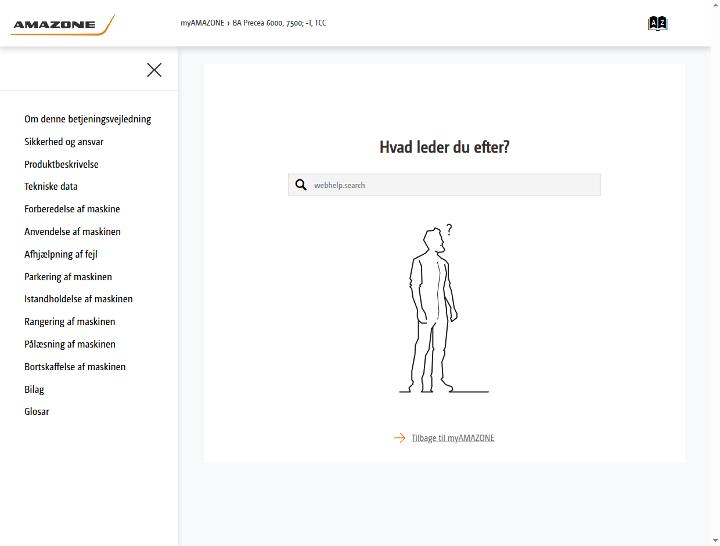Image resolution: width=720 pixels, height=546 pixels.
Task: Follow the Tilbage til myAMAZONE link
Action: (453, 438)
